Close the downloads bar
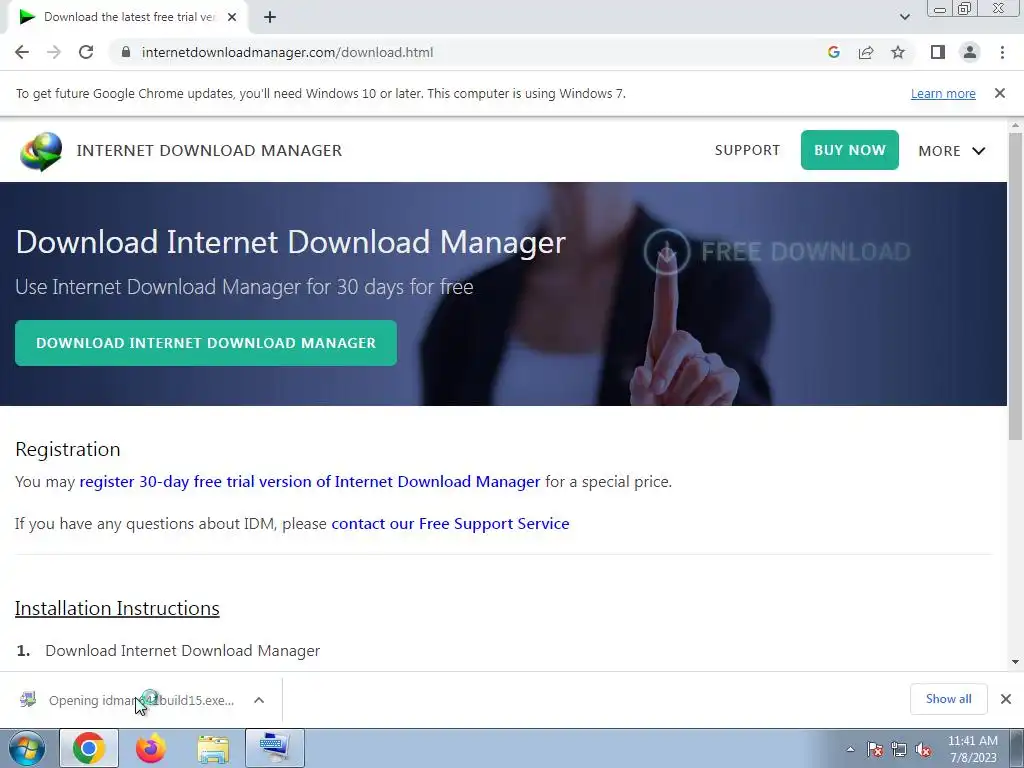1024x768 pixels. 1006,699
